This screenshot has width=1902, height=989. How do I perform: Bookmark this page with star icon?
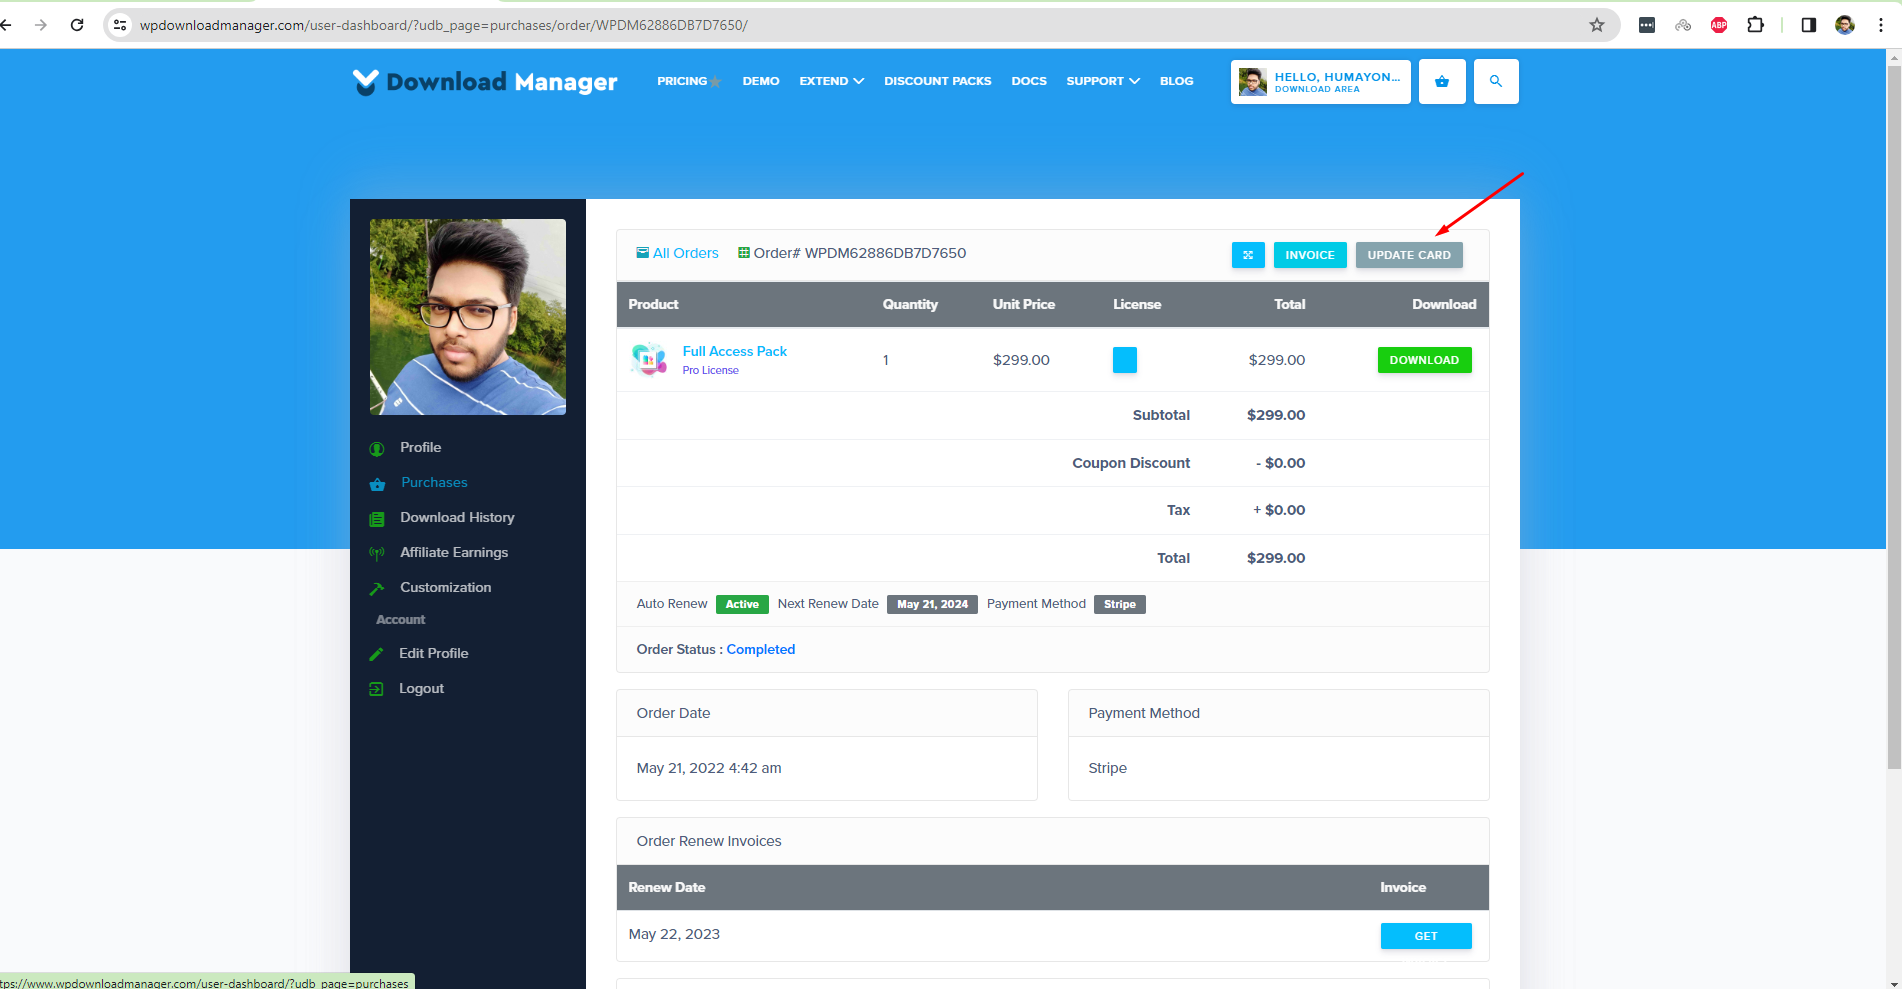tap(1597, 25)
